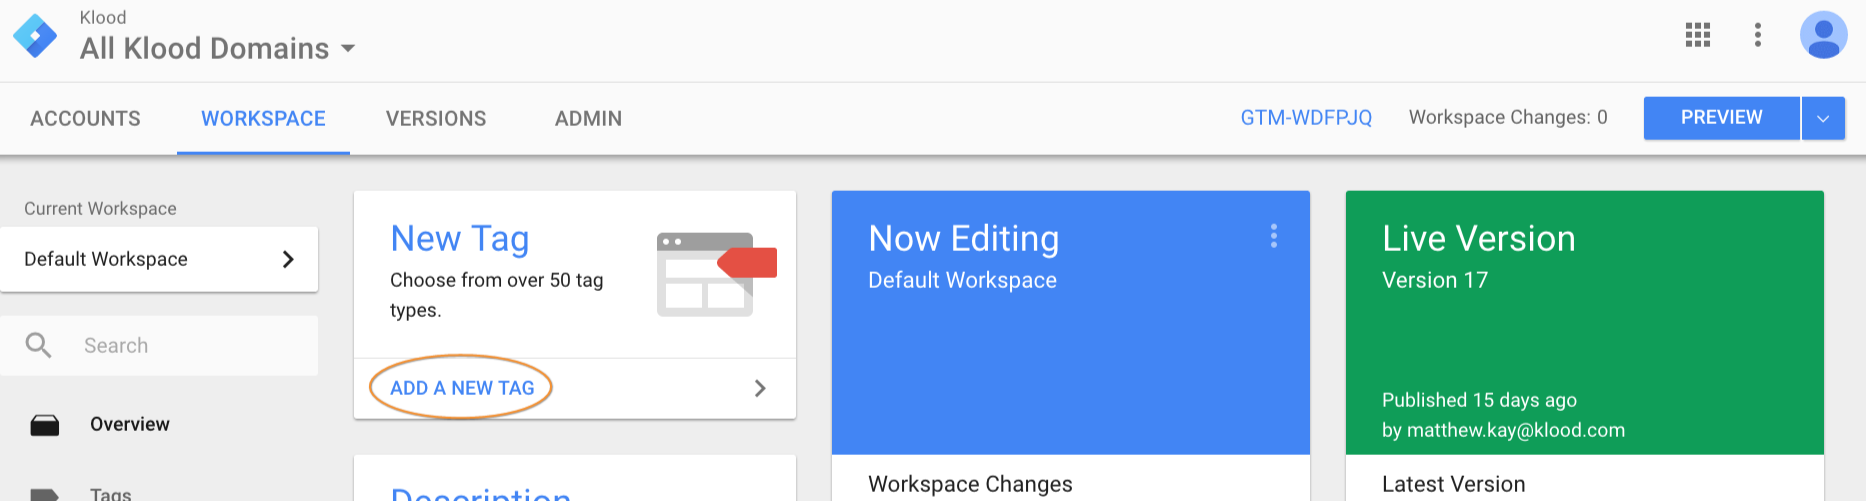Viewport: 1866px width, 501px height.
Task: Open the Google apps grid
Action: tap(1697, 35)
